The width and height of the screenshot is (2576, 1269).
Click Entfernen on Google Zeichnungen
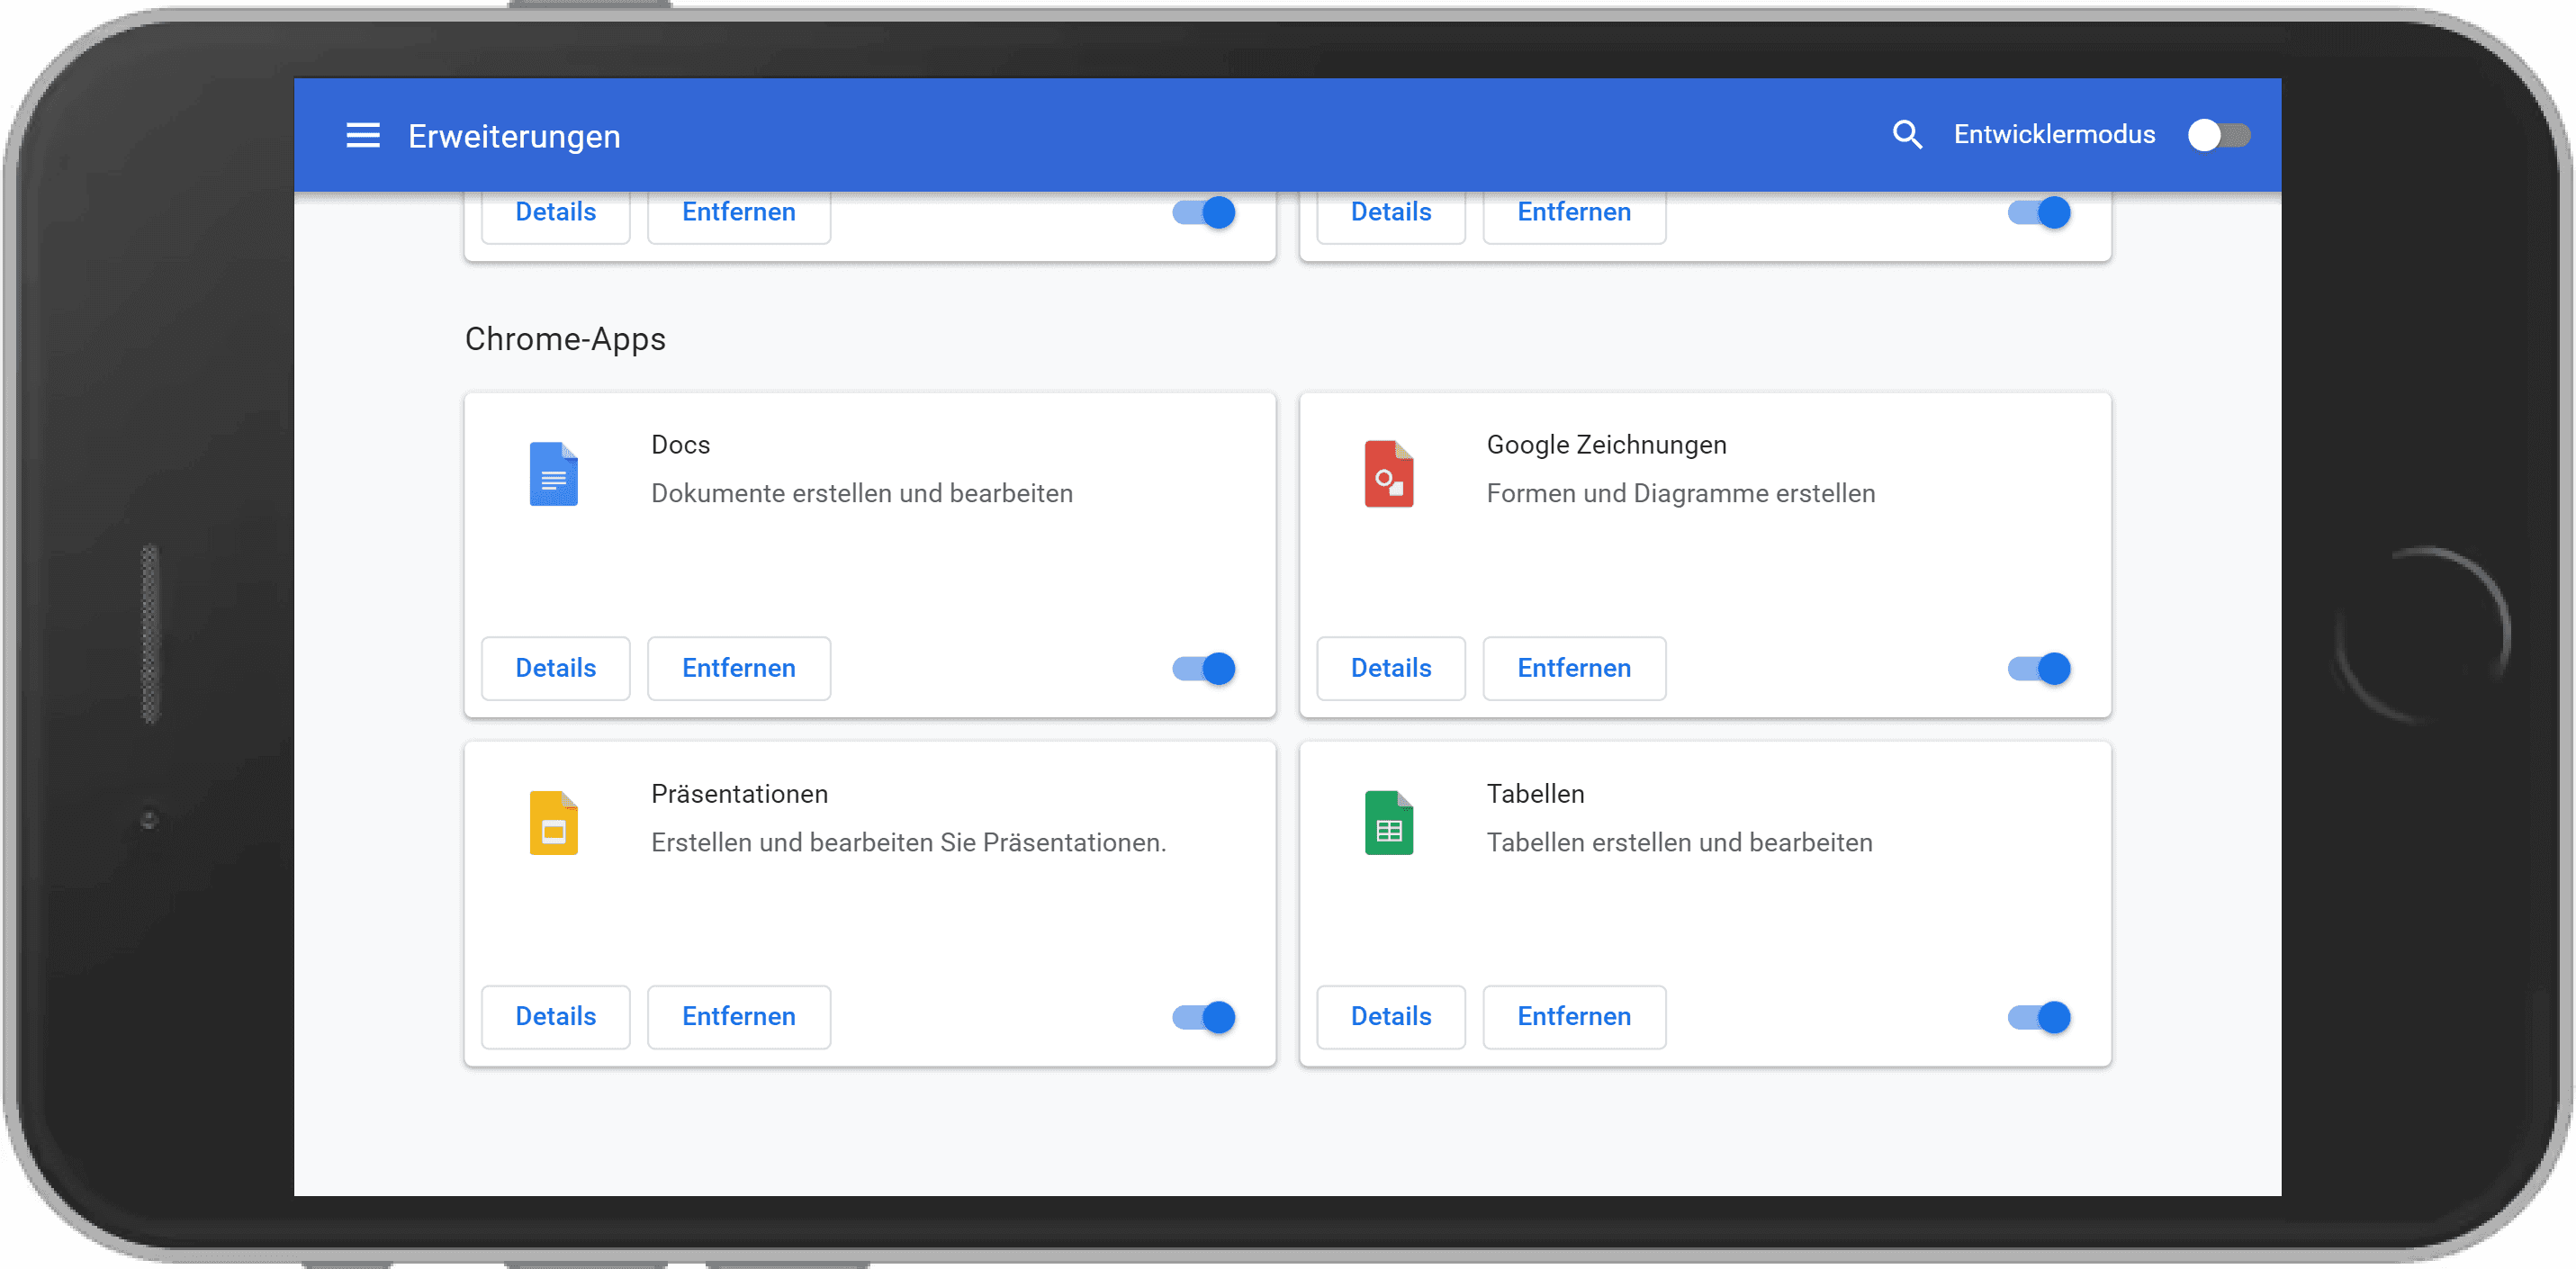click(1574, 668)
